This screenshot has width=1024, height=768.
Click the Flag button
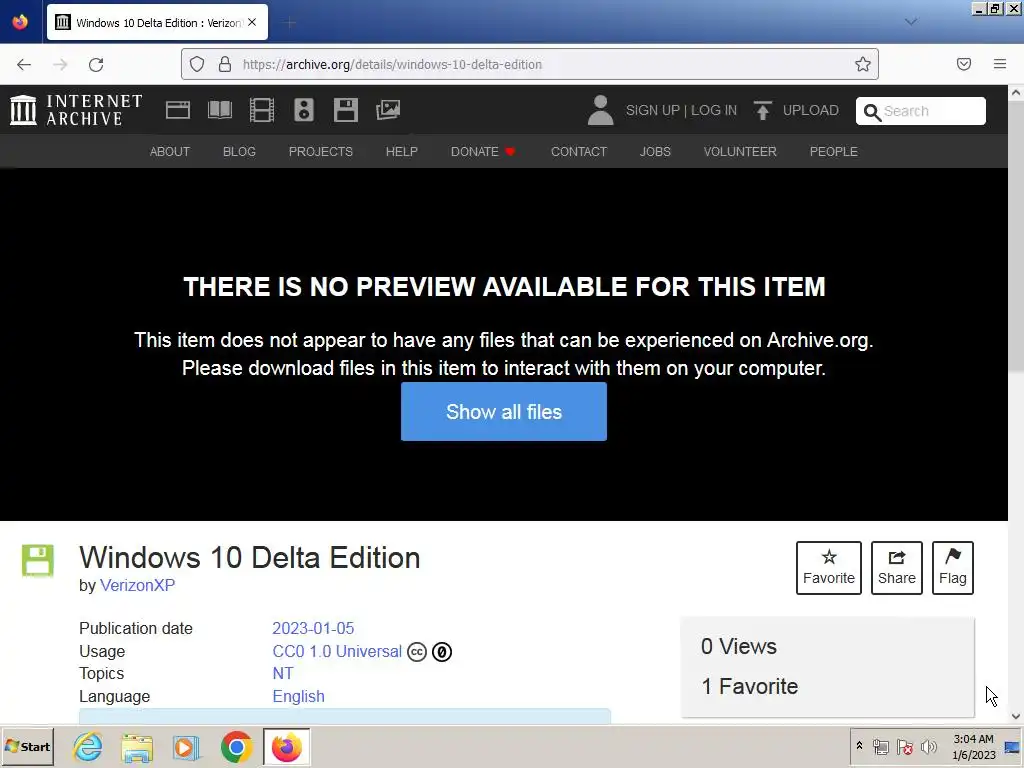click(953, 568)
